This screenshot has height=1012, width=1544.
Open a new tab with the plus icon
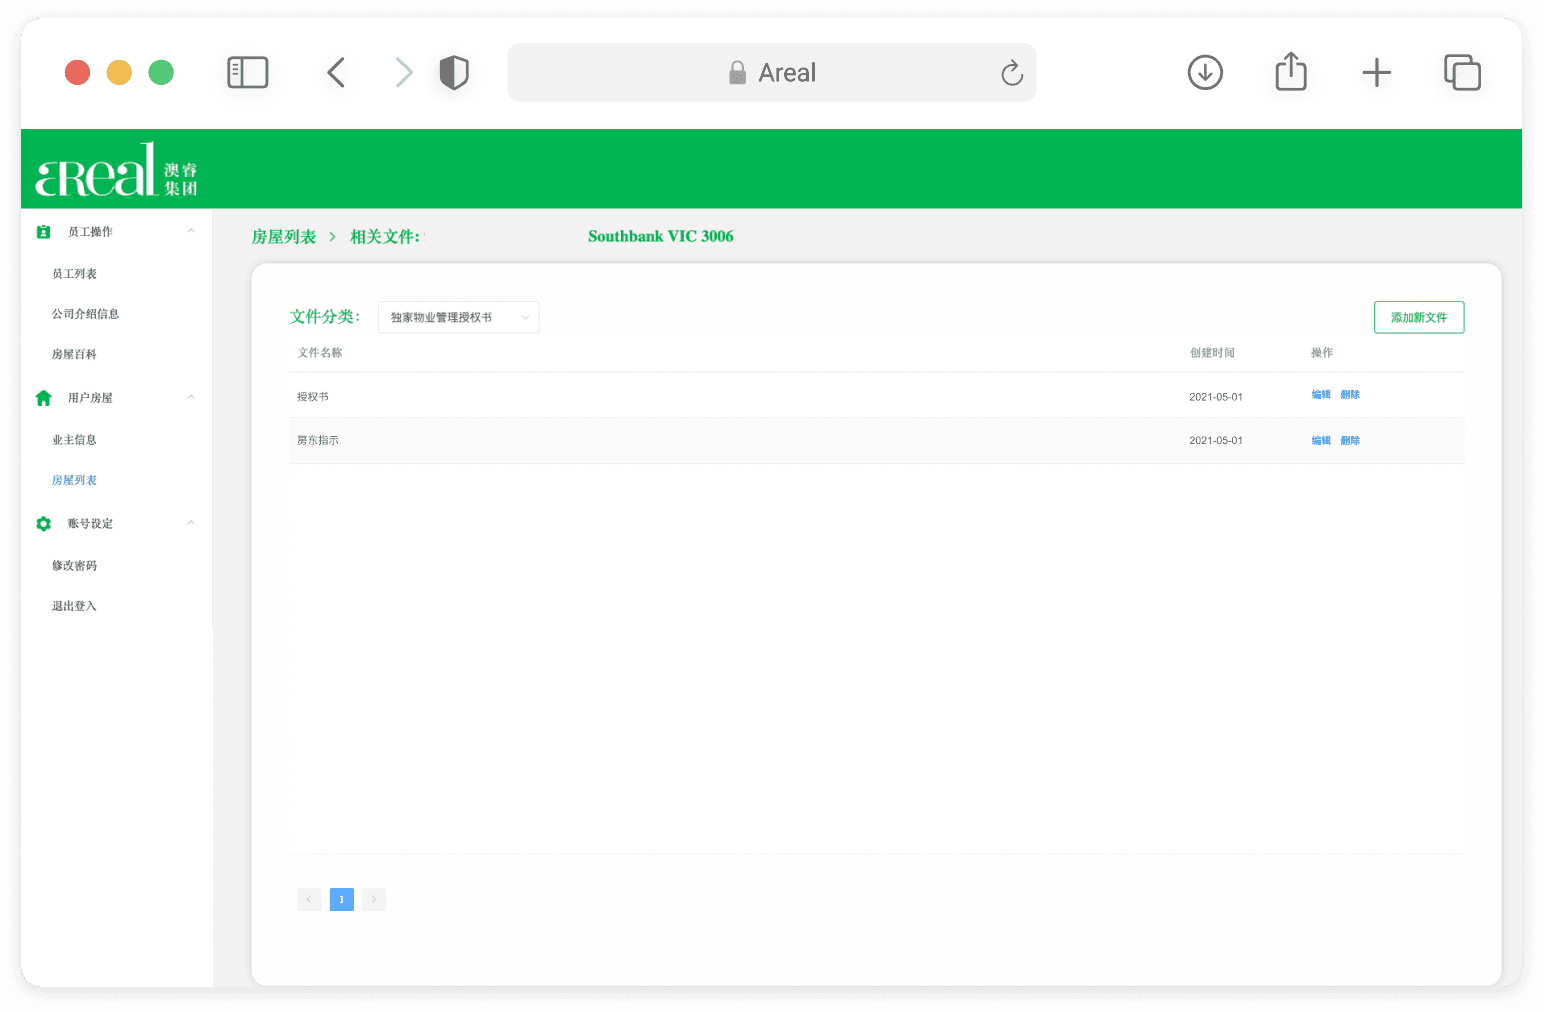[1377, 73]
